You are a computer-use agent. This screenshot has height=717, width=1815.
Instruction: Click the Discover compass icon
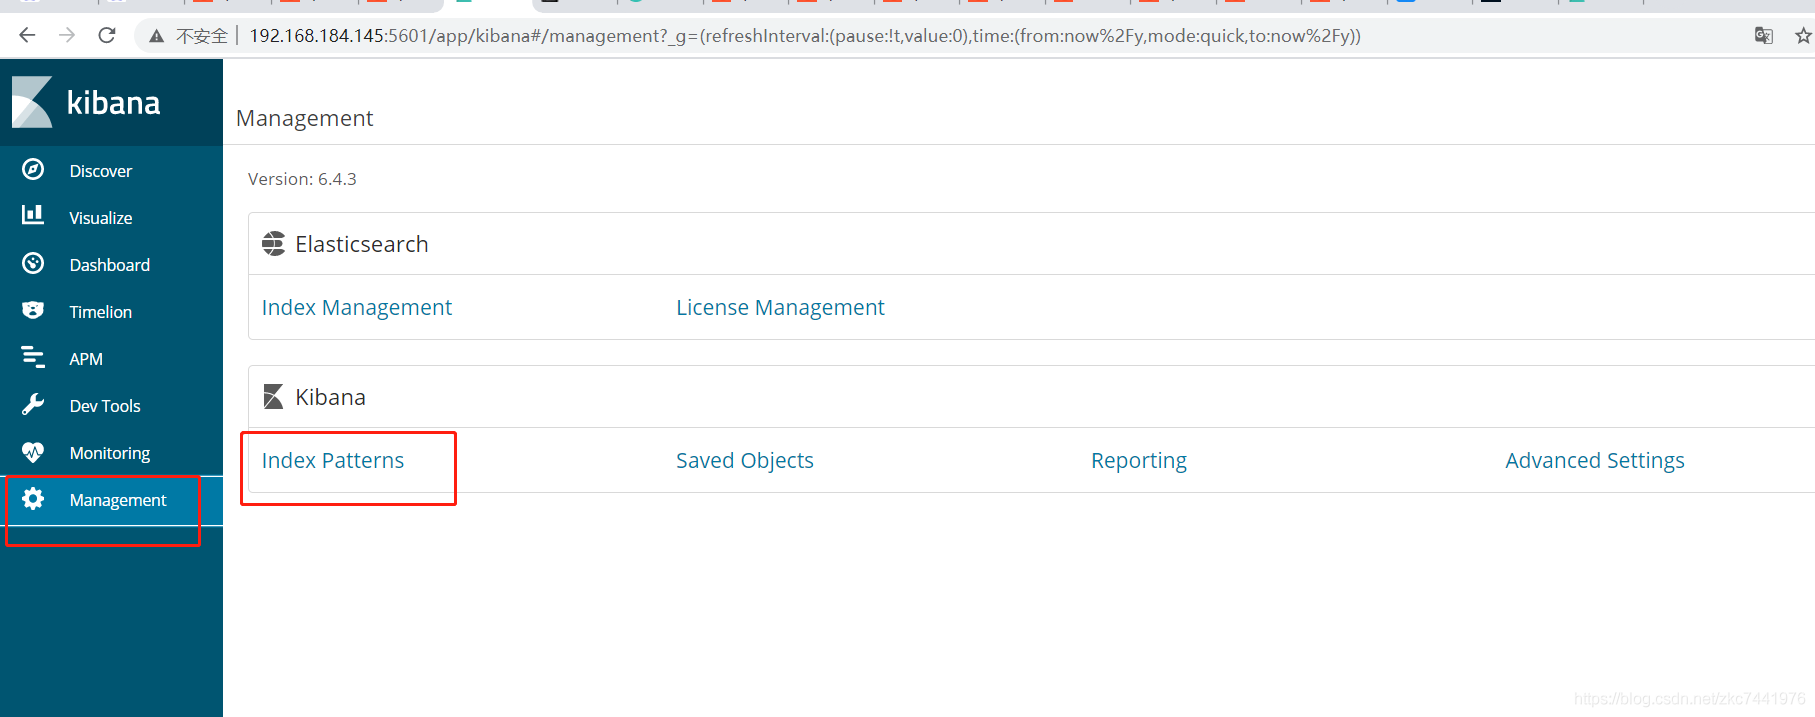pos(33,170)
